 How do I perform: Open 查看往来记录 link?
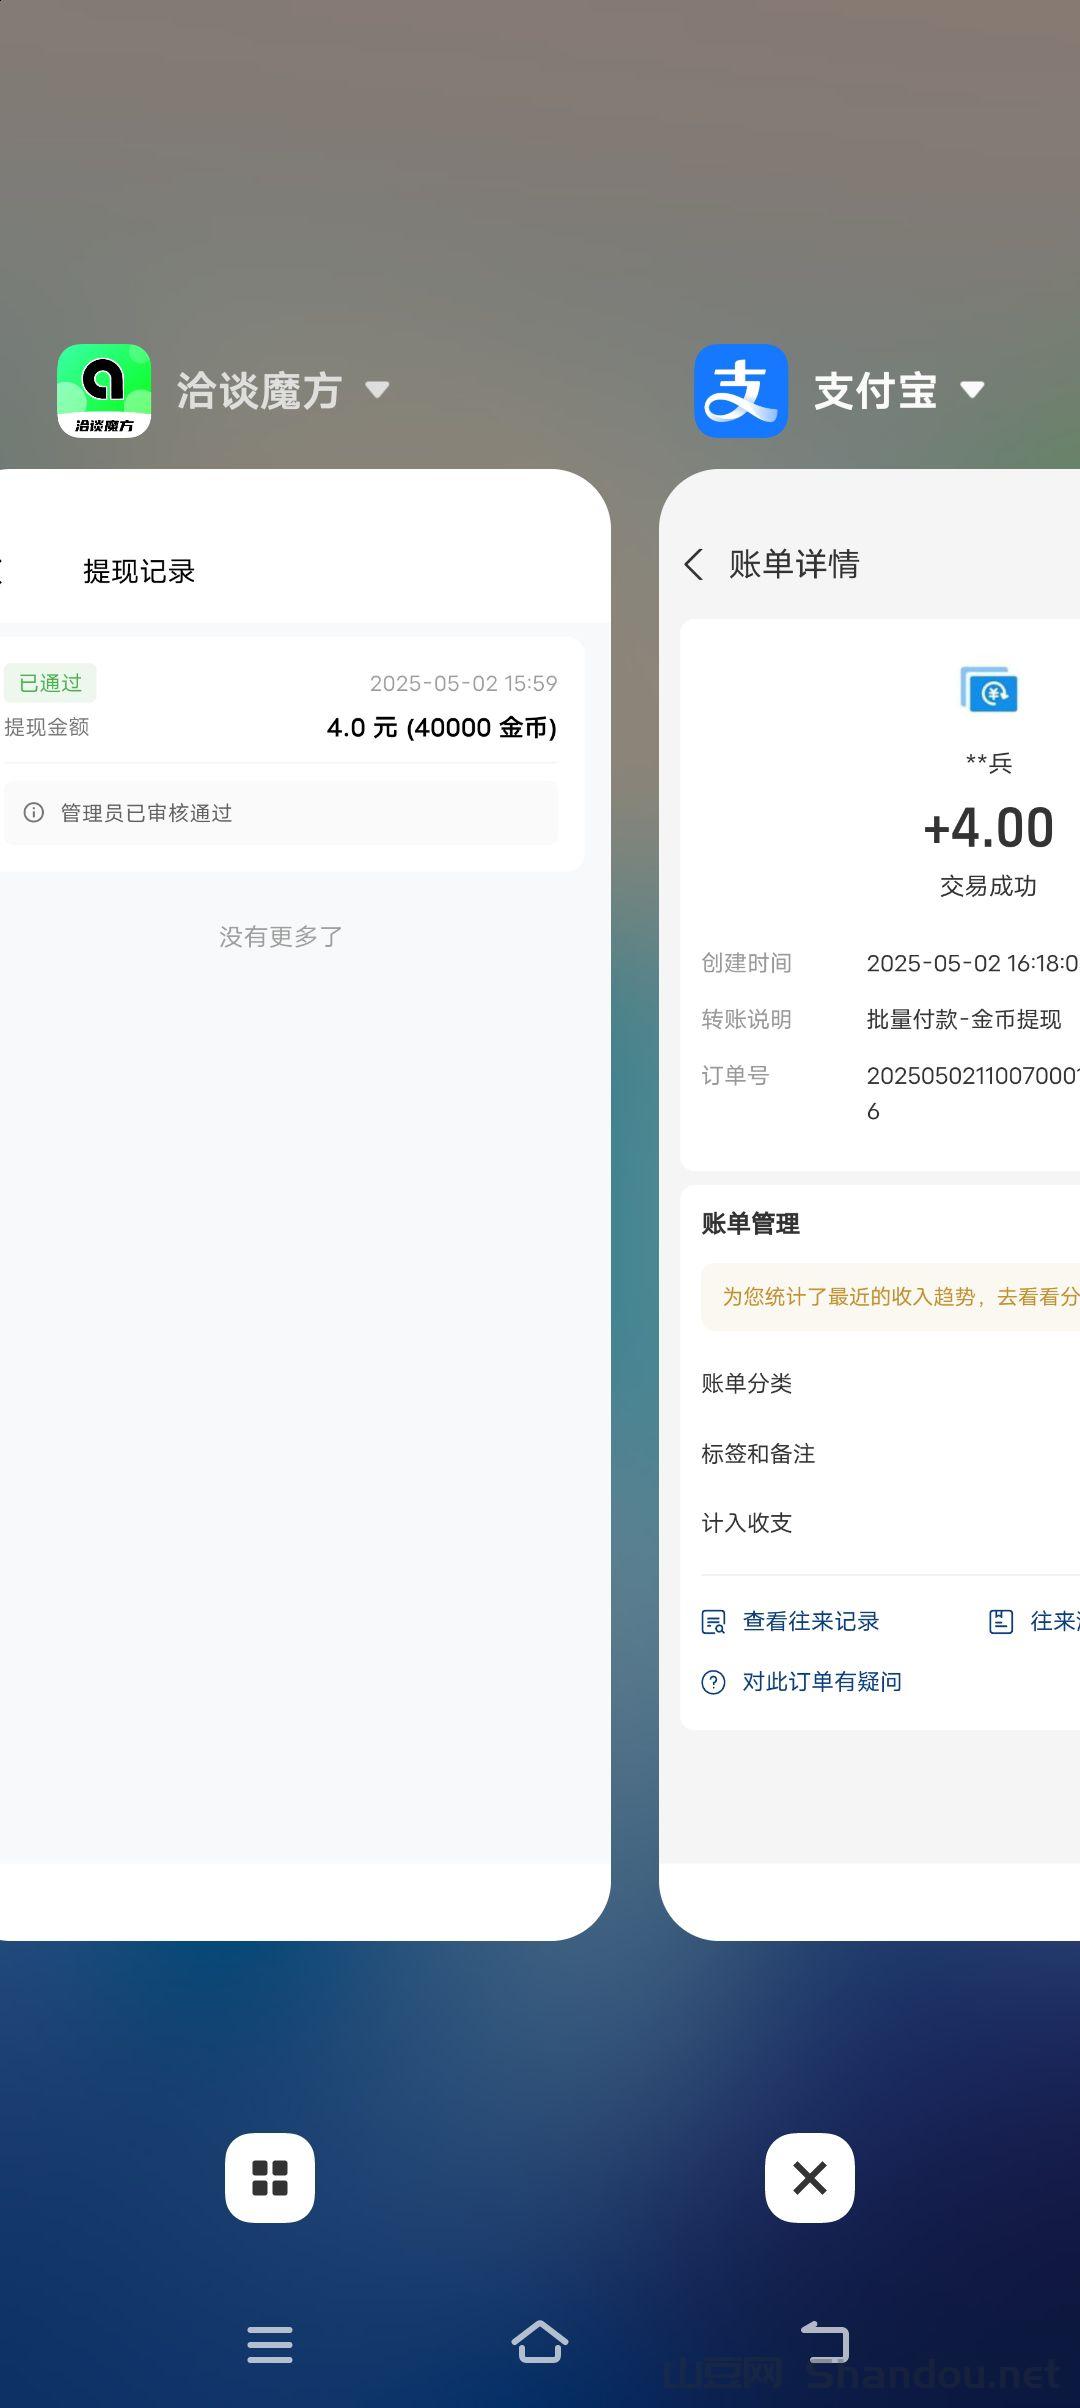(810, 1621)
